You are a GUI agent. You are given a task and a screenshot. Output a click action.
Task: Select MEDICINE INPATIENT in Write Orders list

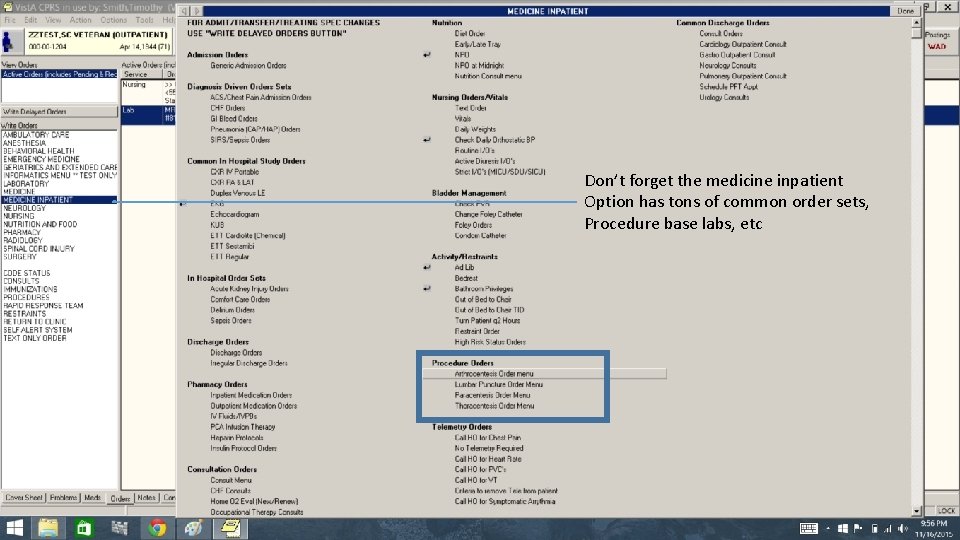click(59, 200)
